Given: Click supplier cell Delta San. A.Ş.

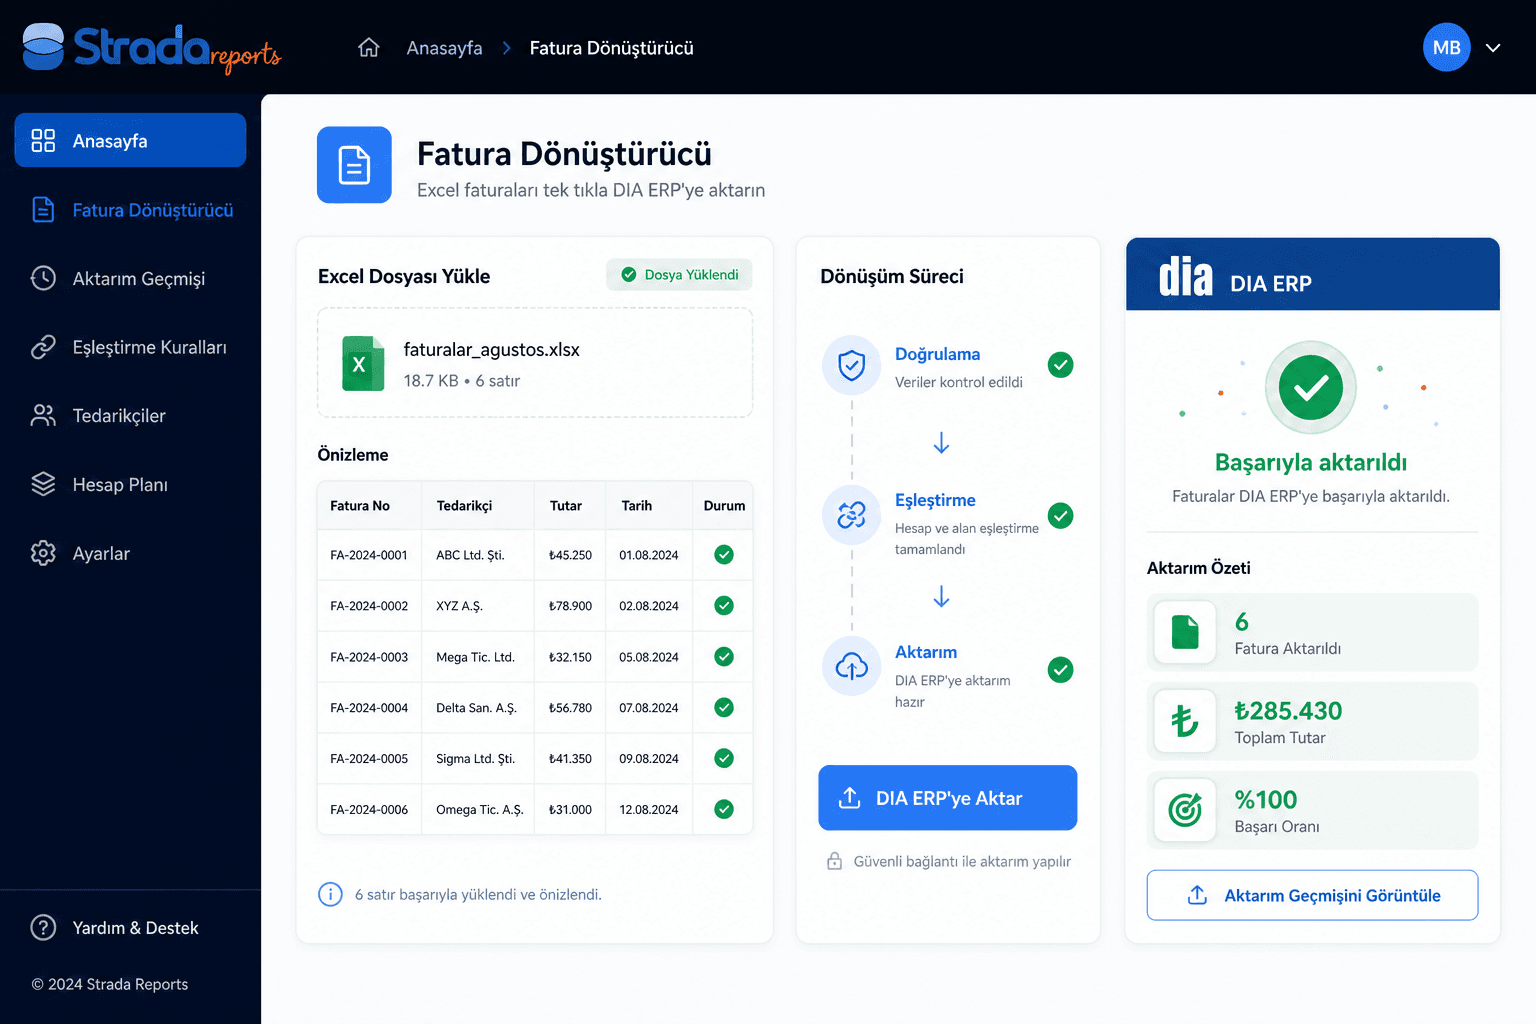Looking at the screenshot, I should [476, 708].
